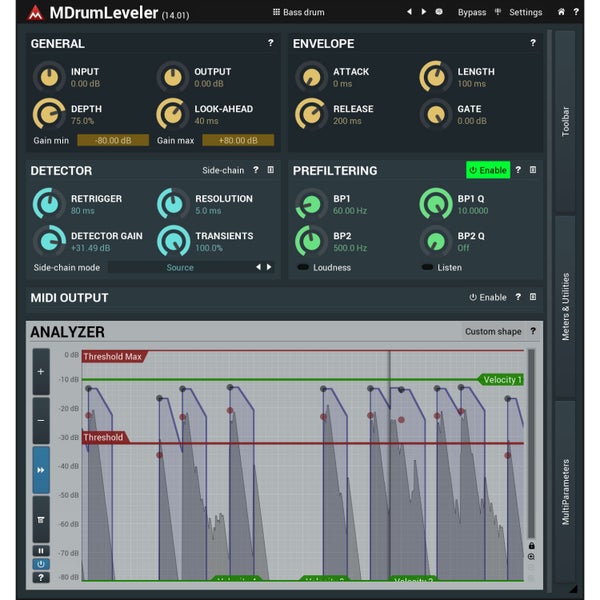
Task: Click the Velocity 1 level marker
Action: pyautogui.click(x=501, y=380)
